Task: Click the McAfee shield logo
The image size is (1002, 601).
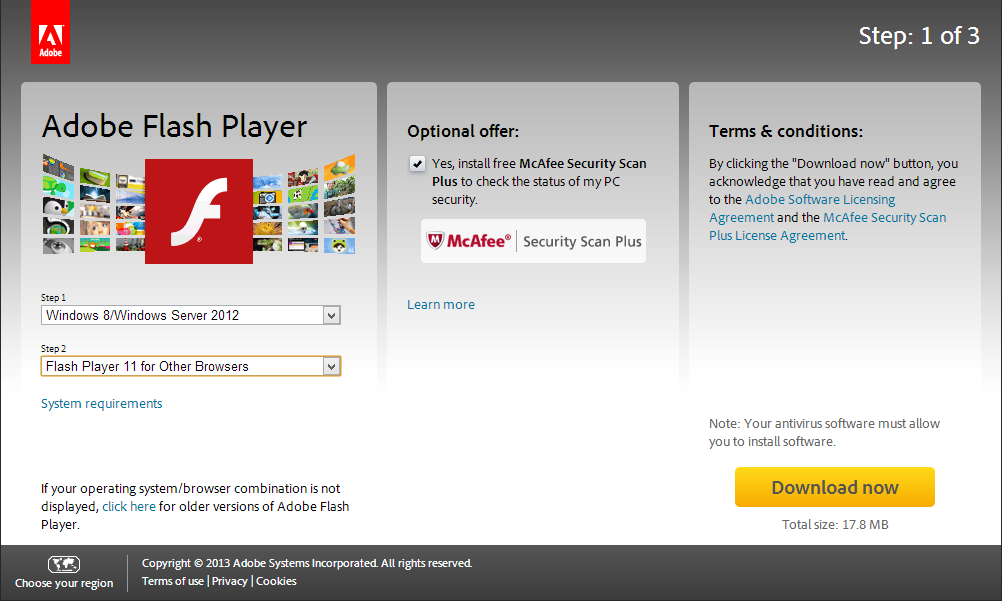Action: pyautogui.click(x=435, y=241)
